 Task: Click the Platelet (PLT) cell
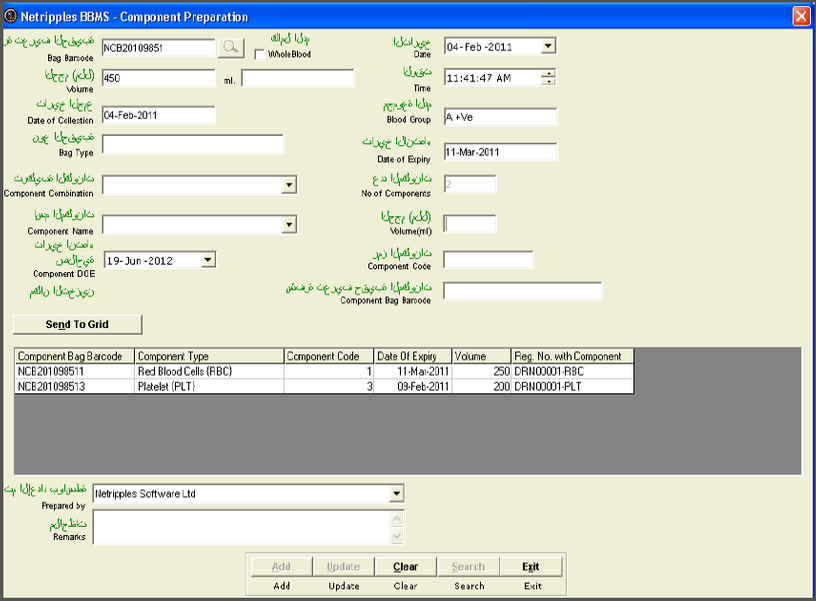pyautogui.click(x=209, y=386)
